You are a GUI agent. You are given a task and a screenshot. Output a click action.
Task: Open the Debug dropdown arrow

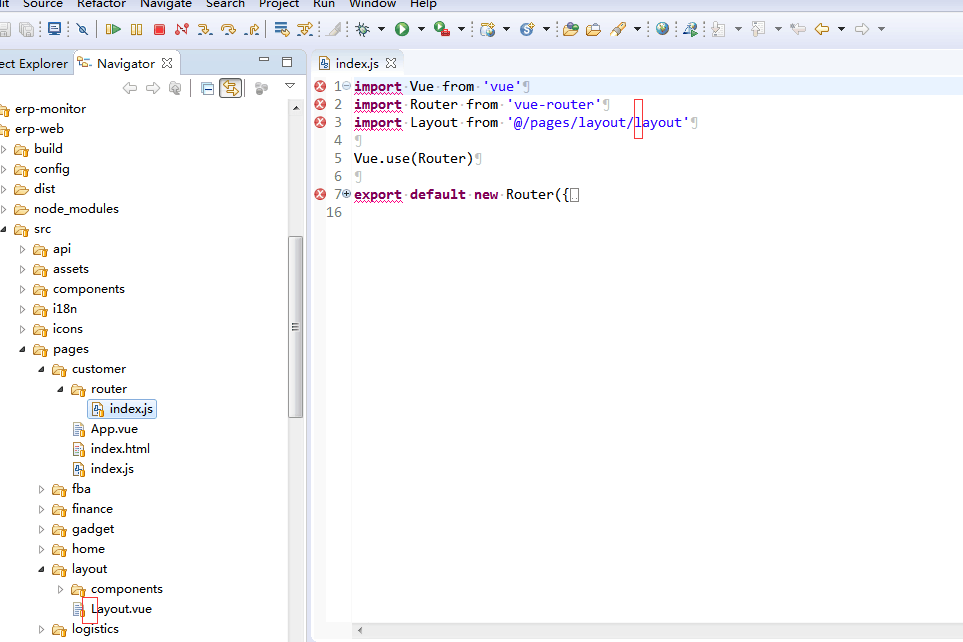tap(381, 29)
